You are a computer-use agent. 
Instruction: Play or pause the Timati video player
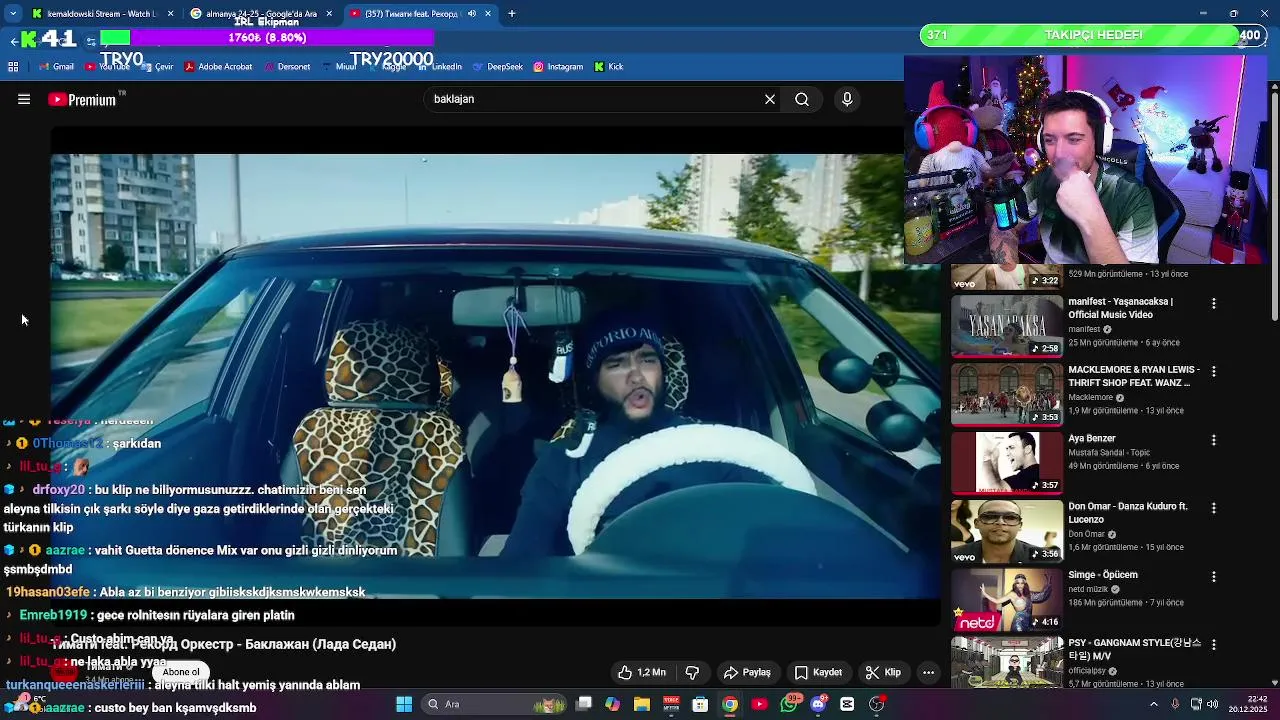click(495, 376)
